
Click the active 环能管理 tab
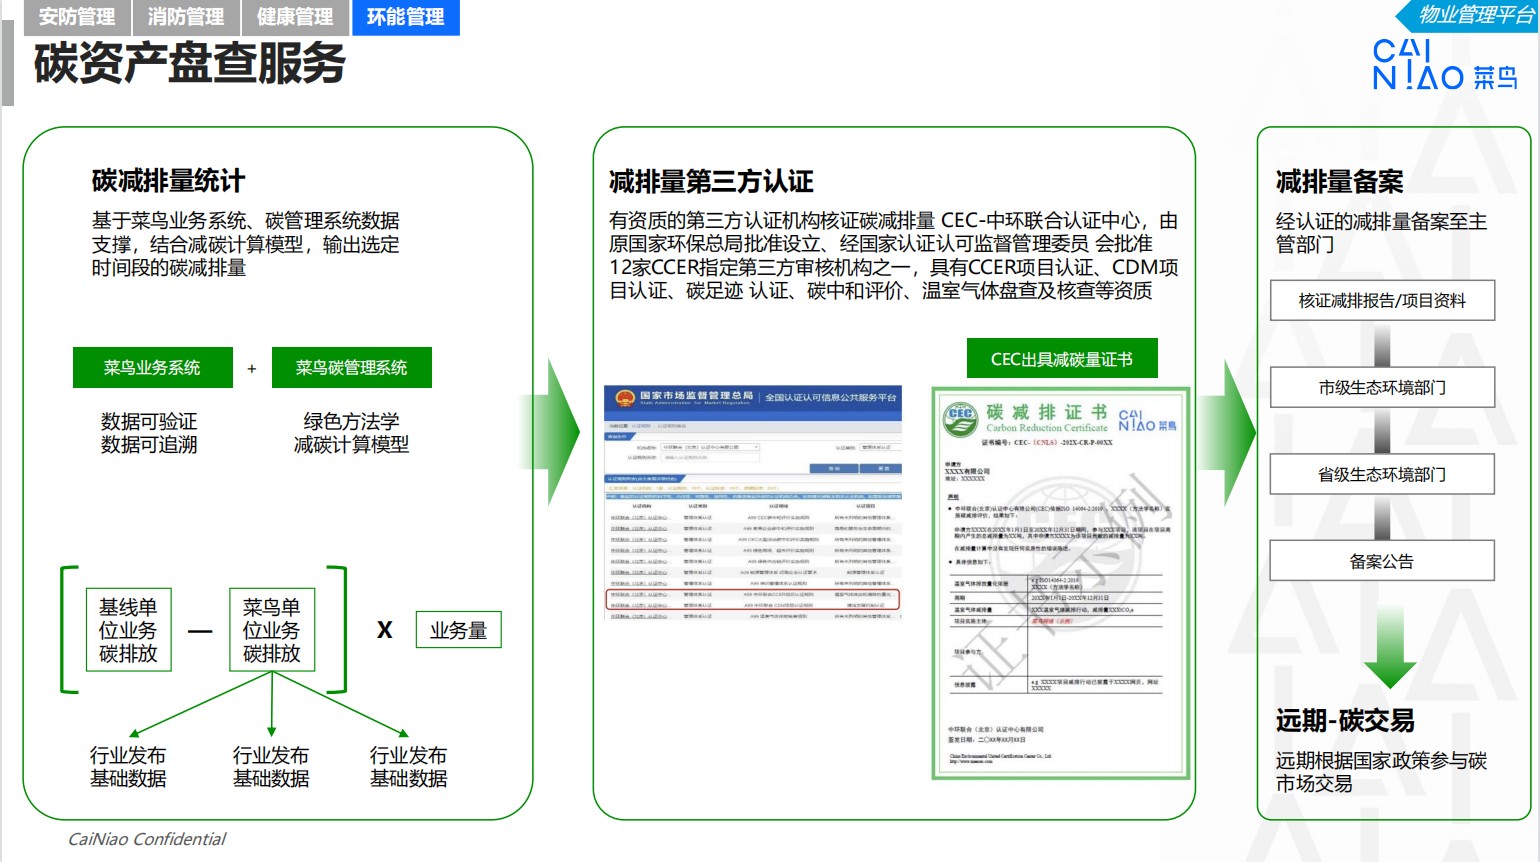coord(406,17)
